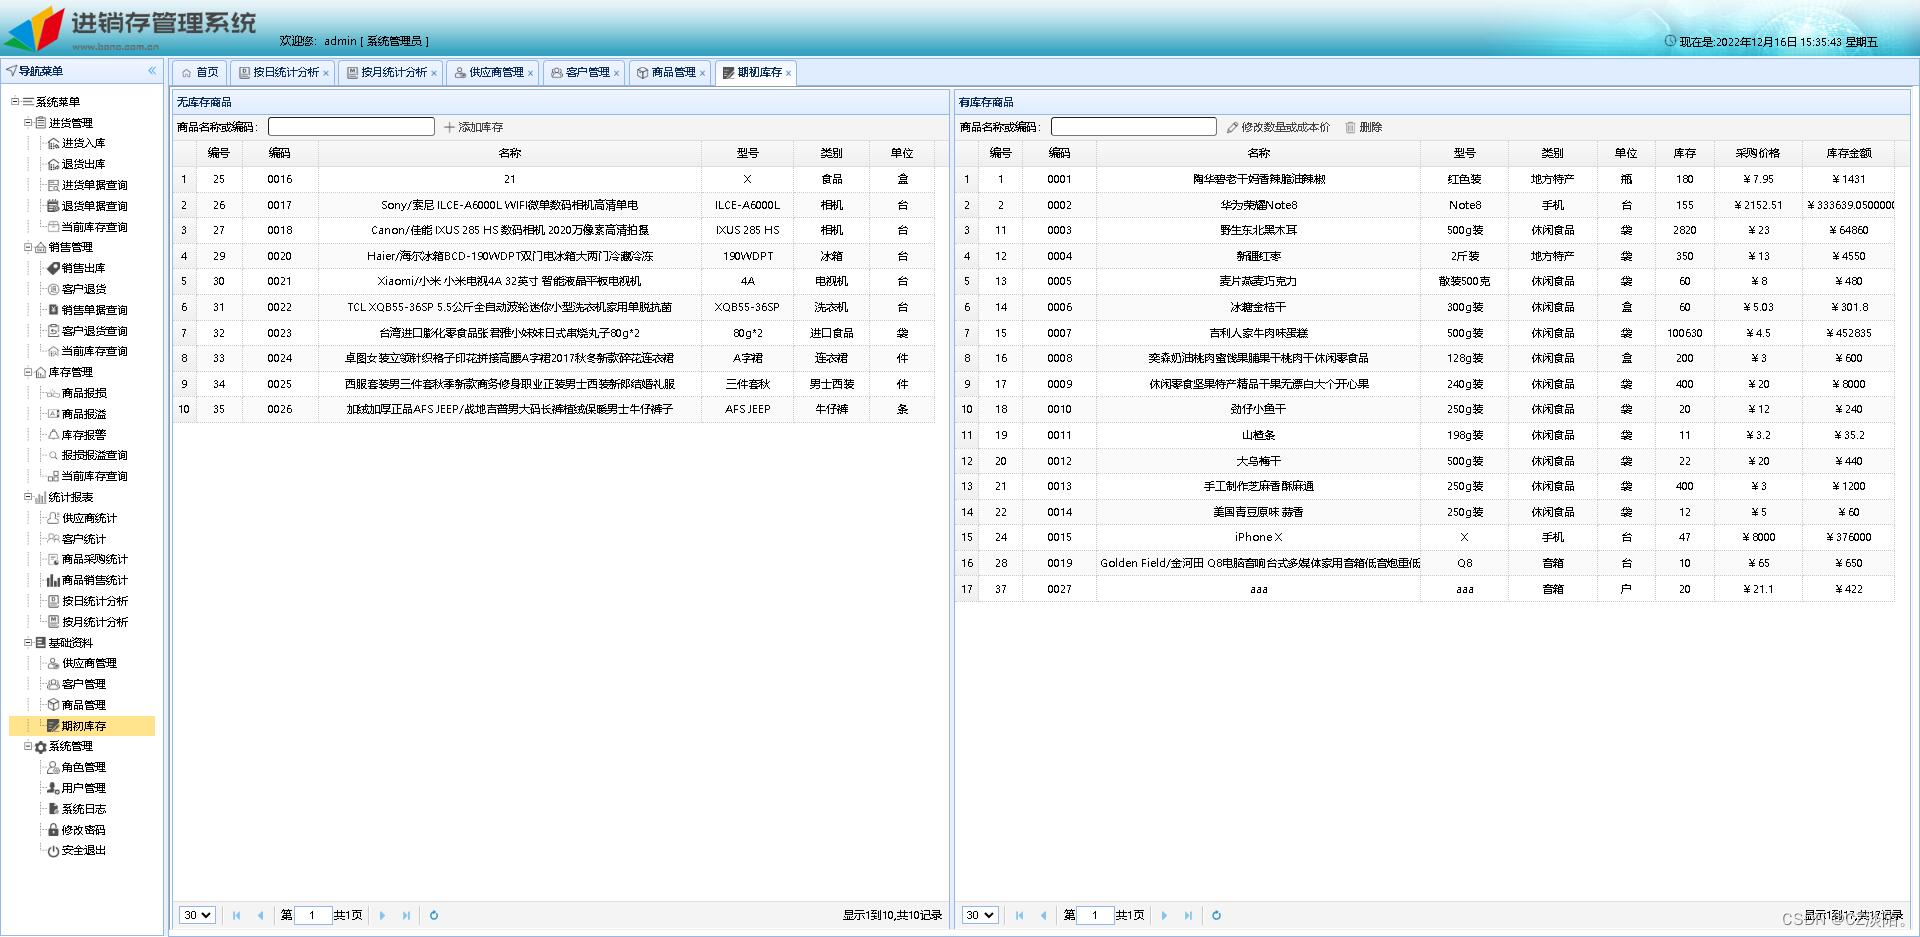Open 销售出库 in the sidebar tree
The image size is (1920, 937).
click(x=83, y=268)
